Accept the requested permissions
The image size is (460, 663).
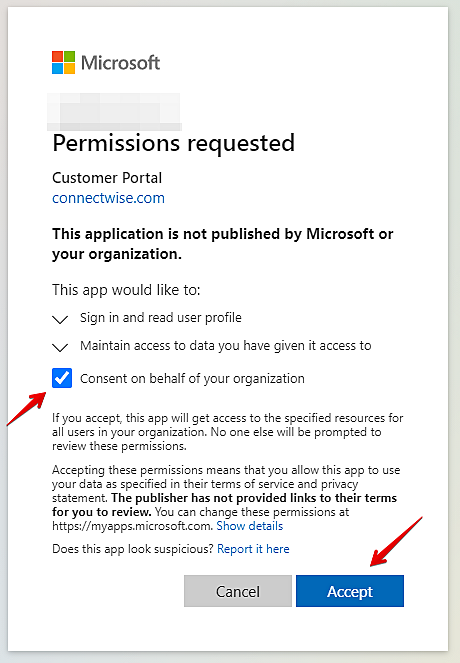tap(350, 591)
